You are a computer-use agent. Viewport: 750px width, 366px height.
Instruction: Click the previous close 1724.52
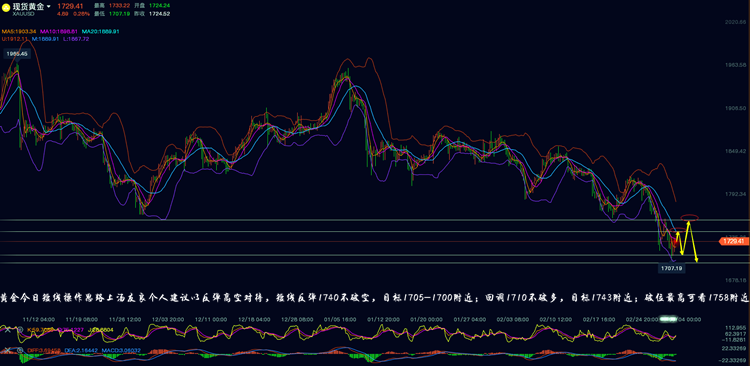(159, 14)
